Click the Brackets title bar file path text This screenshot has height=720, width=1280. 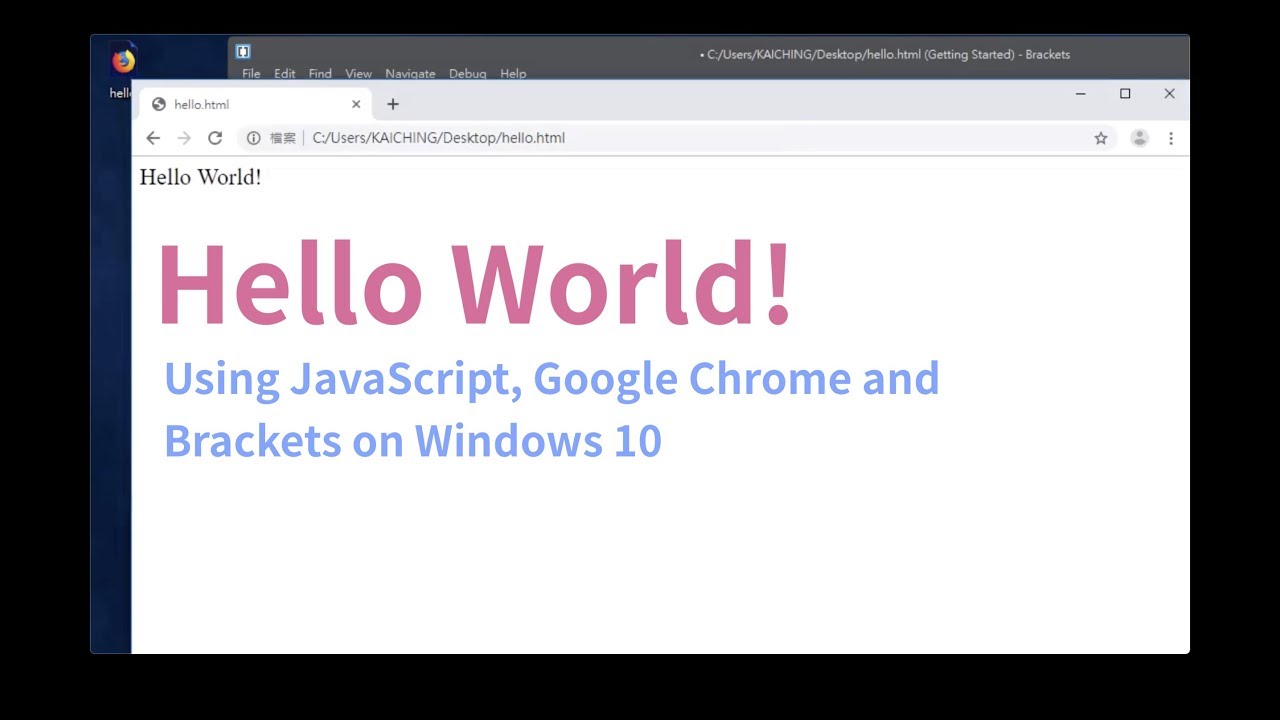click(885, 55)
